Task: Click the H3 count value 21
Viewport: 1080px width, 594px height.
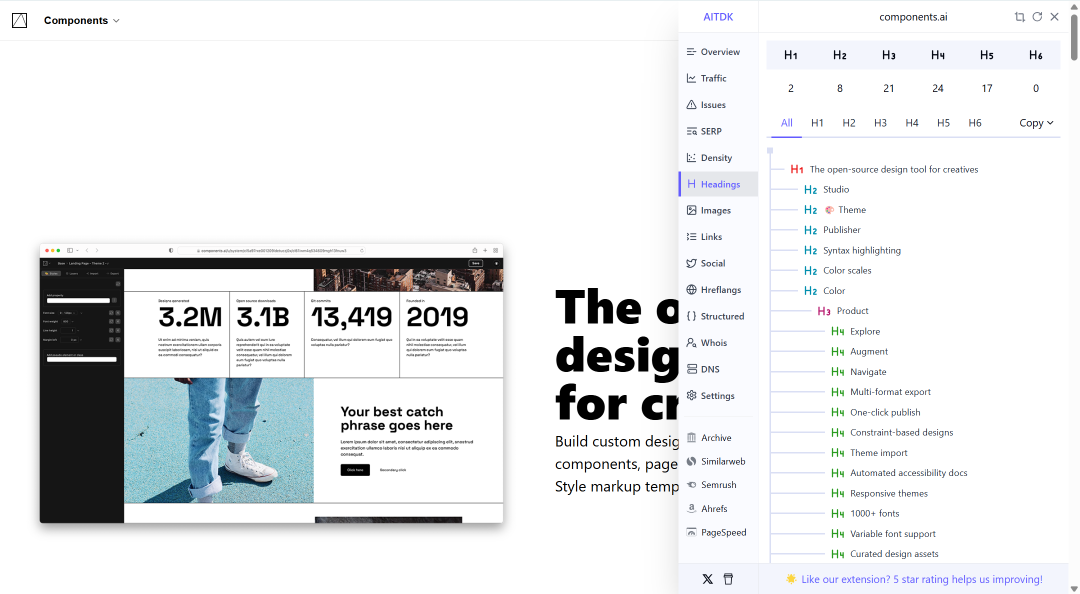Action: [x=889, y=88]
